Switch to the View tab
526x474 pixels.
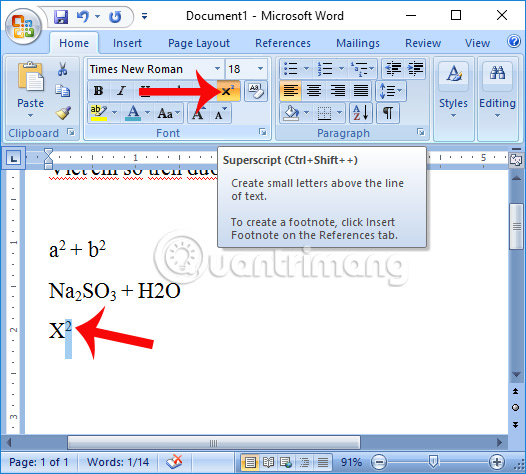(x=477, y=43)
